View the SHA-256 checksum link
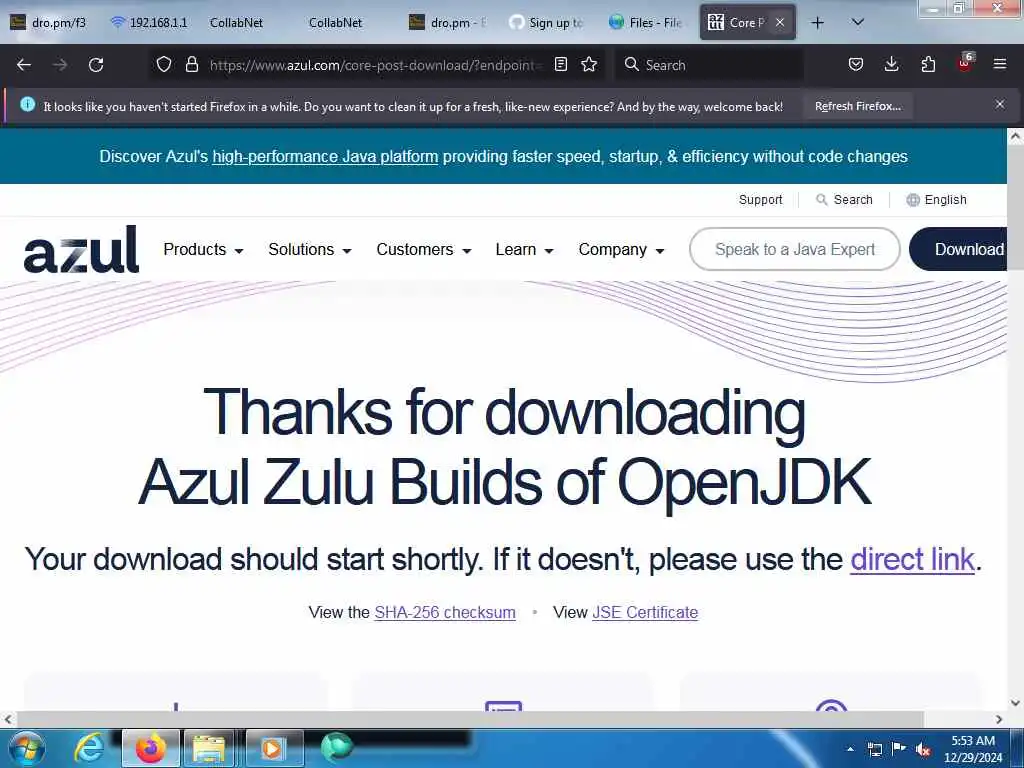 pos(445,613)
